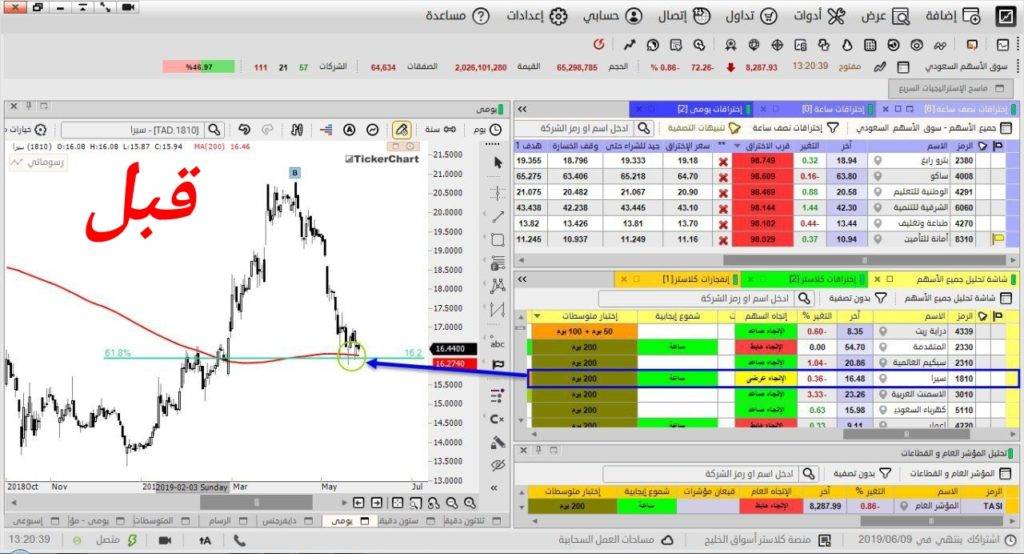Toggle the highlighted drawing mode pencil button
Viewport: 1024px width, 554px height.
401,129
